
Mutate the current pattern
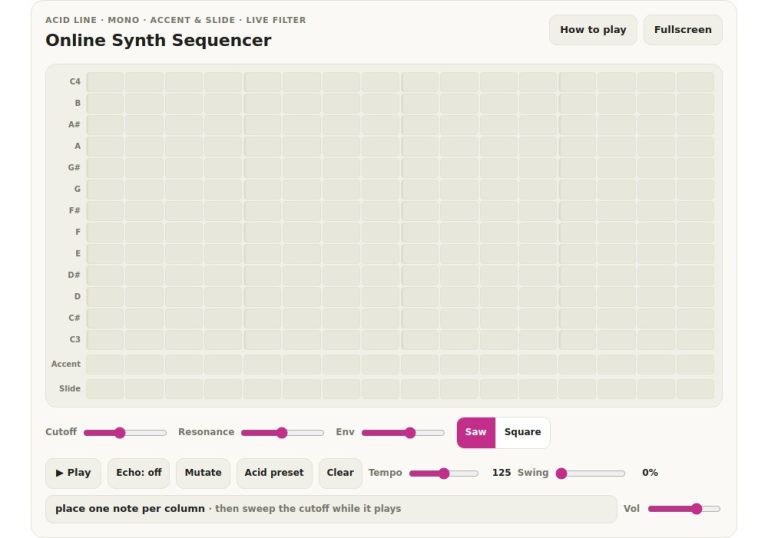click(203, 473)
